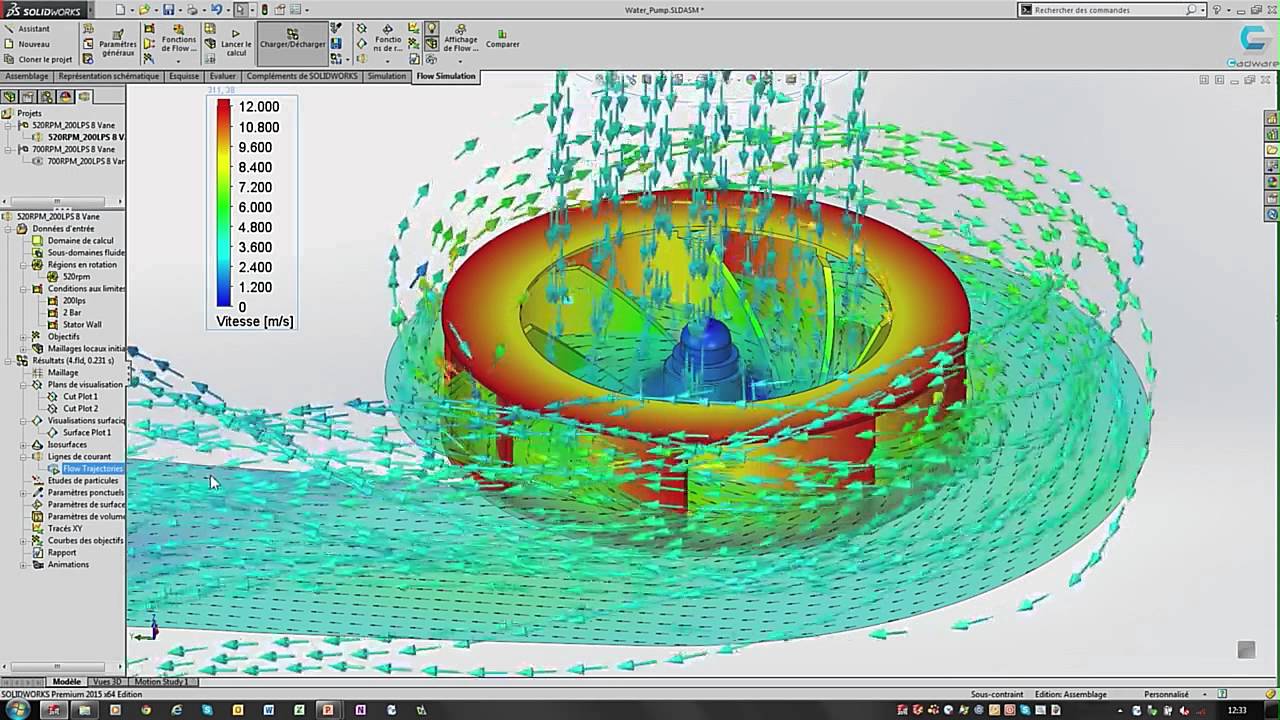Click the New document icon
Viewport: 1280px width, 720px height.
[x=120, y=10]
